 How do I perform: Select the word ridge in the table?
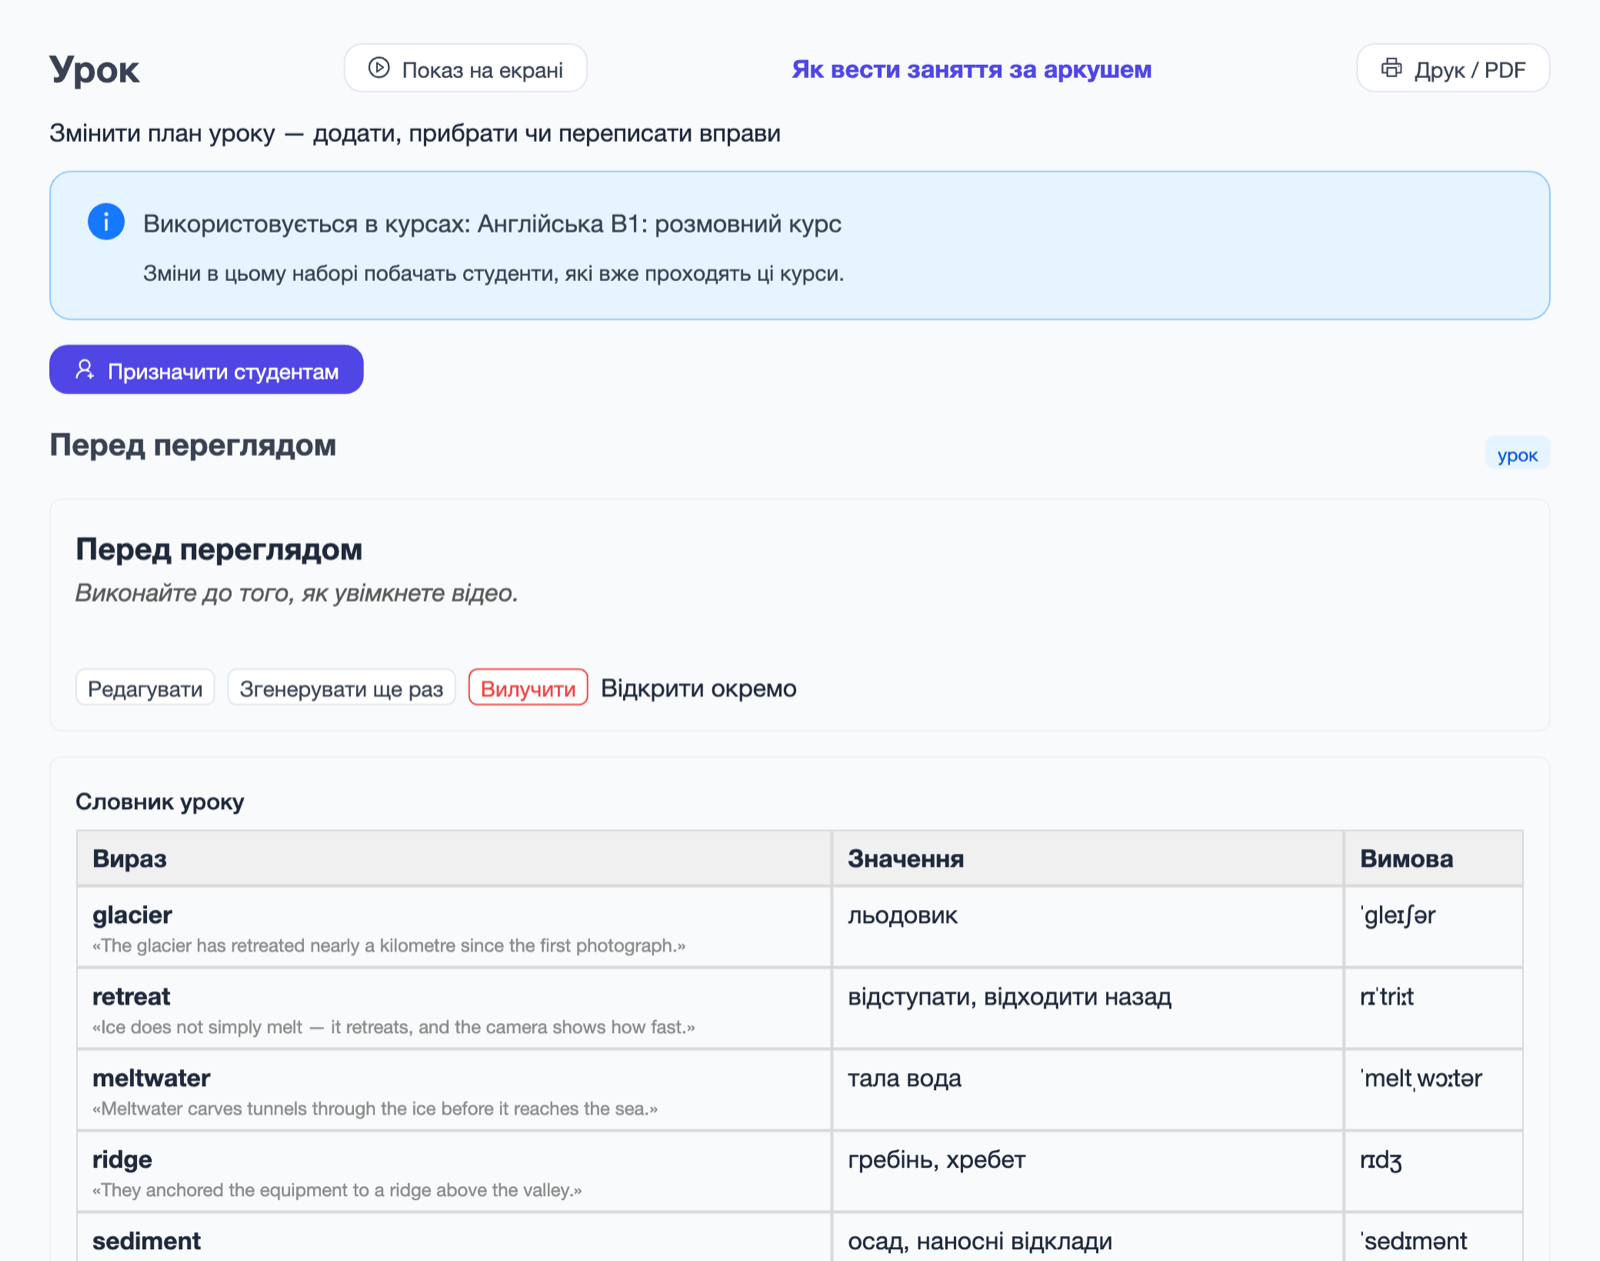(x=122, y=1159)
